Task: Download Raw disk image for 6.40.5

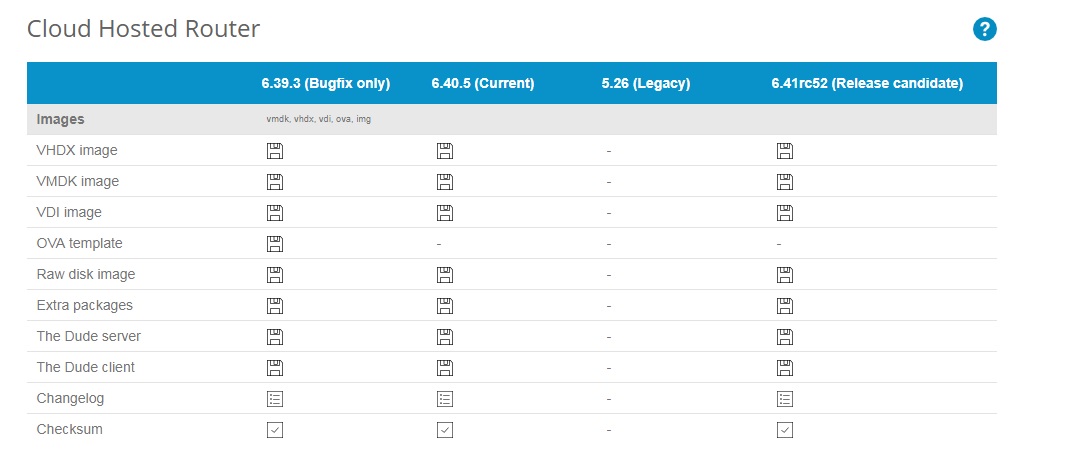Action: click(x=444, y=275)
